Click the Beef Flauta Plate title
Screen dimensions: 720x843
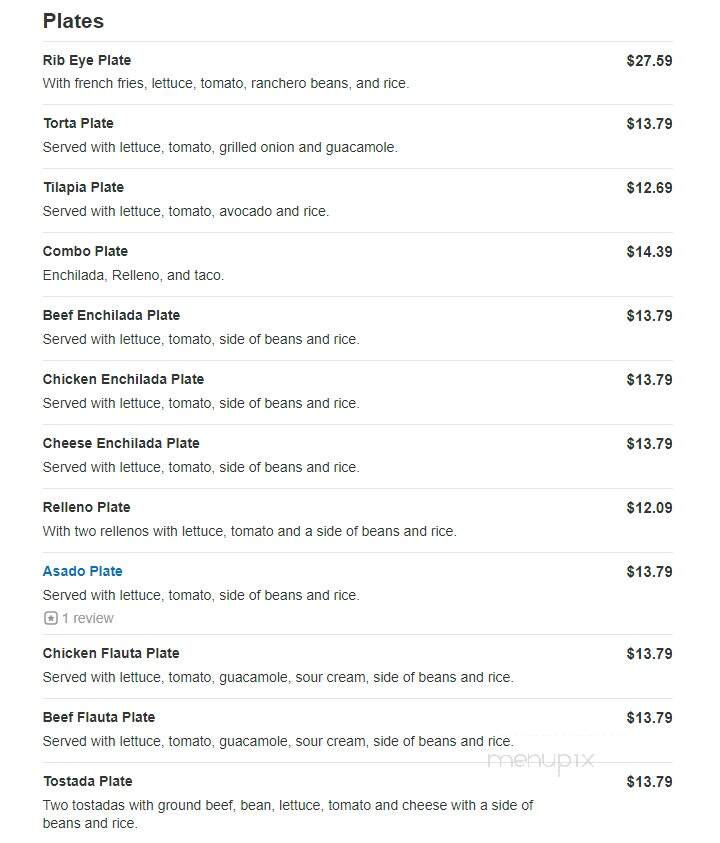(x=99, y=717)
